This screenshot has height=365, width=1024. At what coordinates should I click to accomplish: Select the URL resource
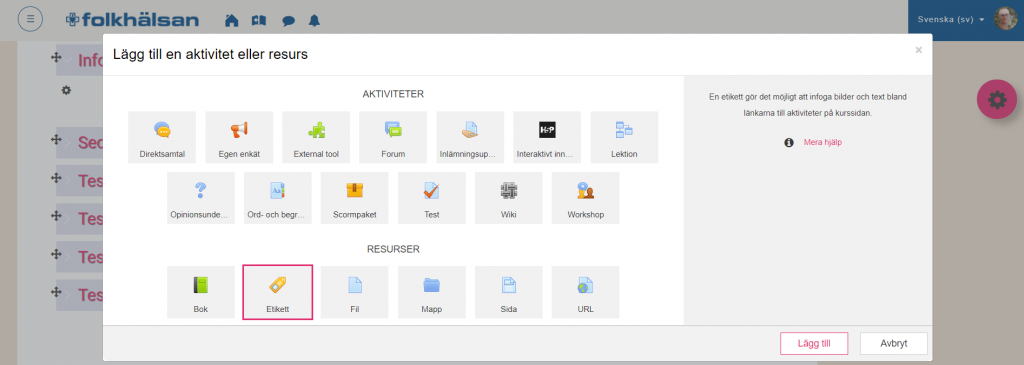586,292
